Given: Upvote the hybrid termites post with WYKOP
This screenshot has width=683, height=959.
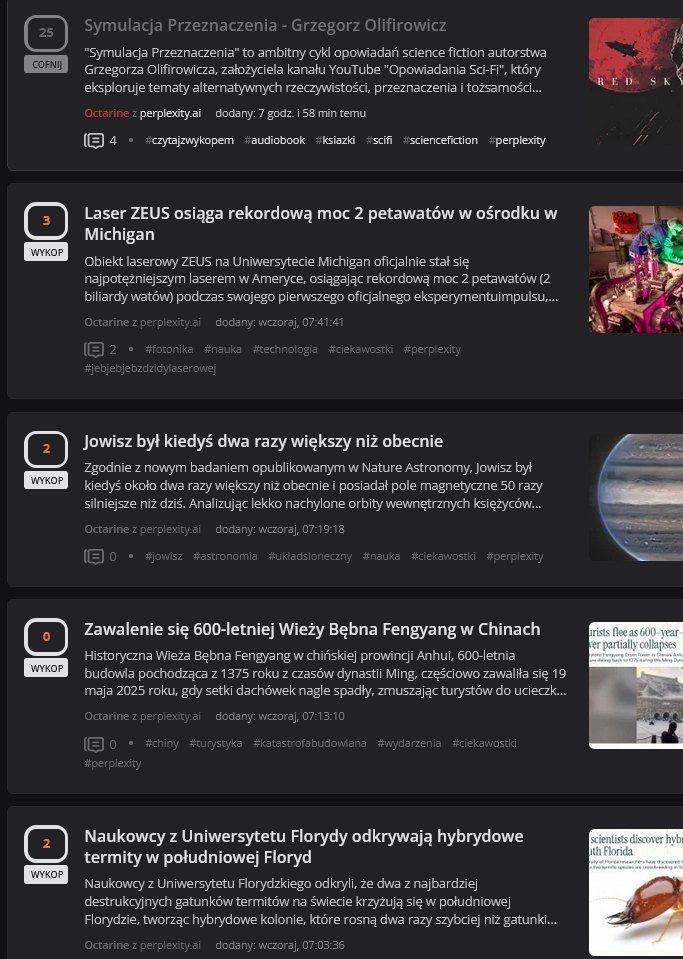Looking at the screenshot, I should click(46, 875).
